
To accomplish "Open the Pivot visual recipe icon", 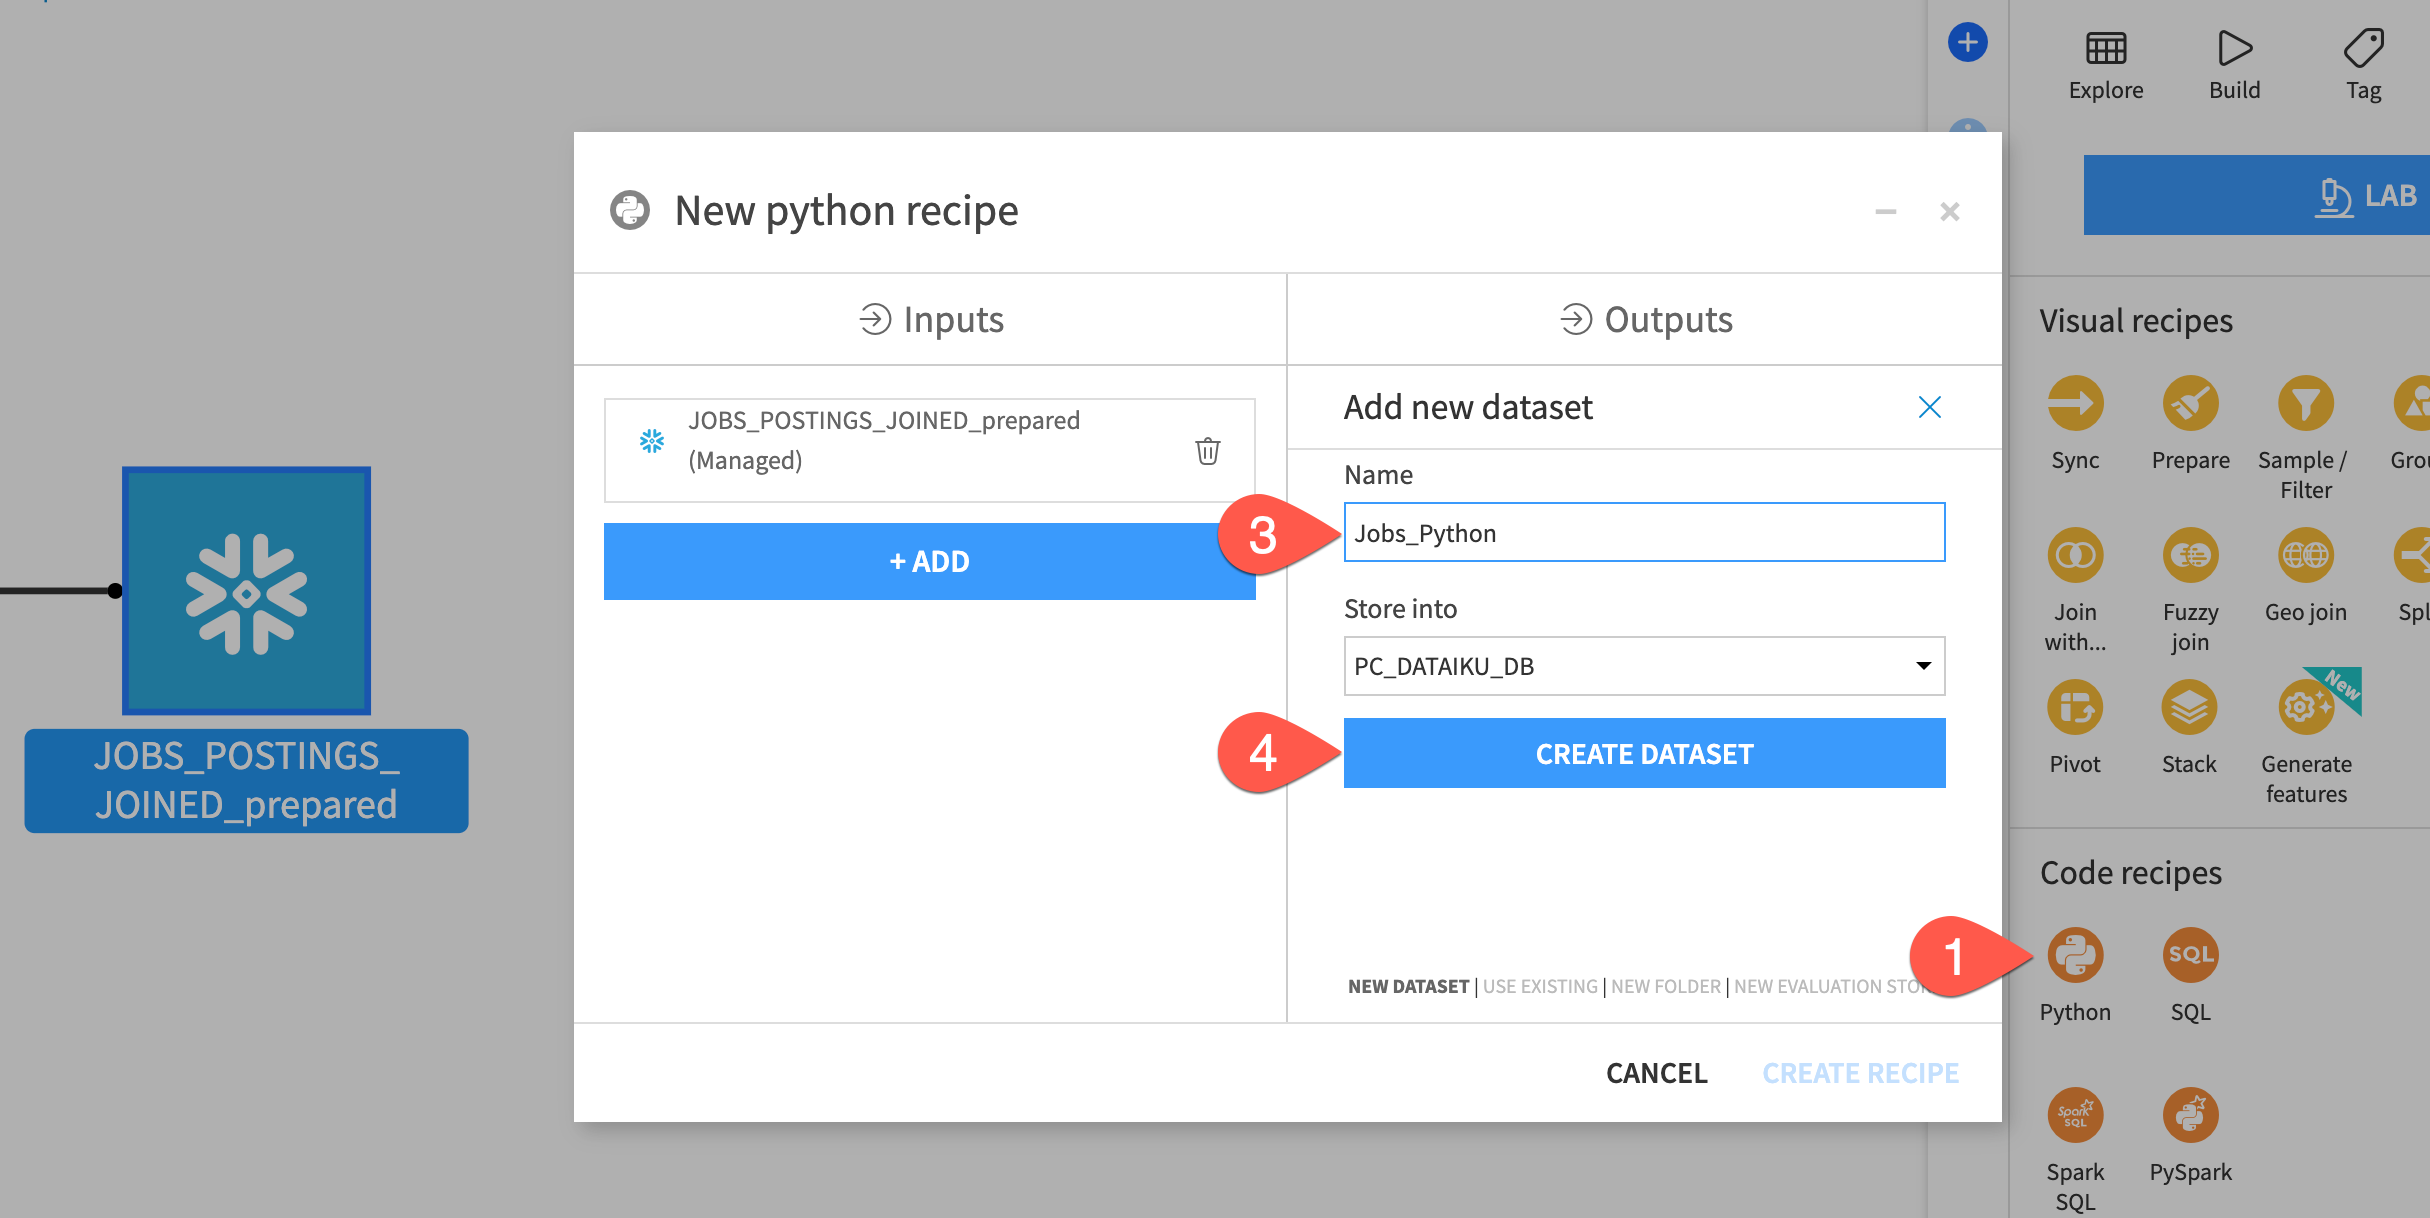I will click(2075, 708).
